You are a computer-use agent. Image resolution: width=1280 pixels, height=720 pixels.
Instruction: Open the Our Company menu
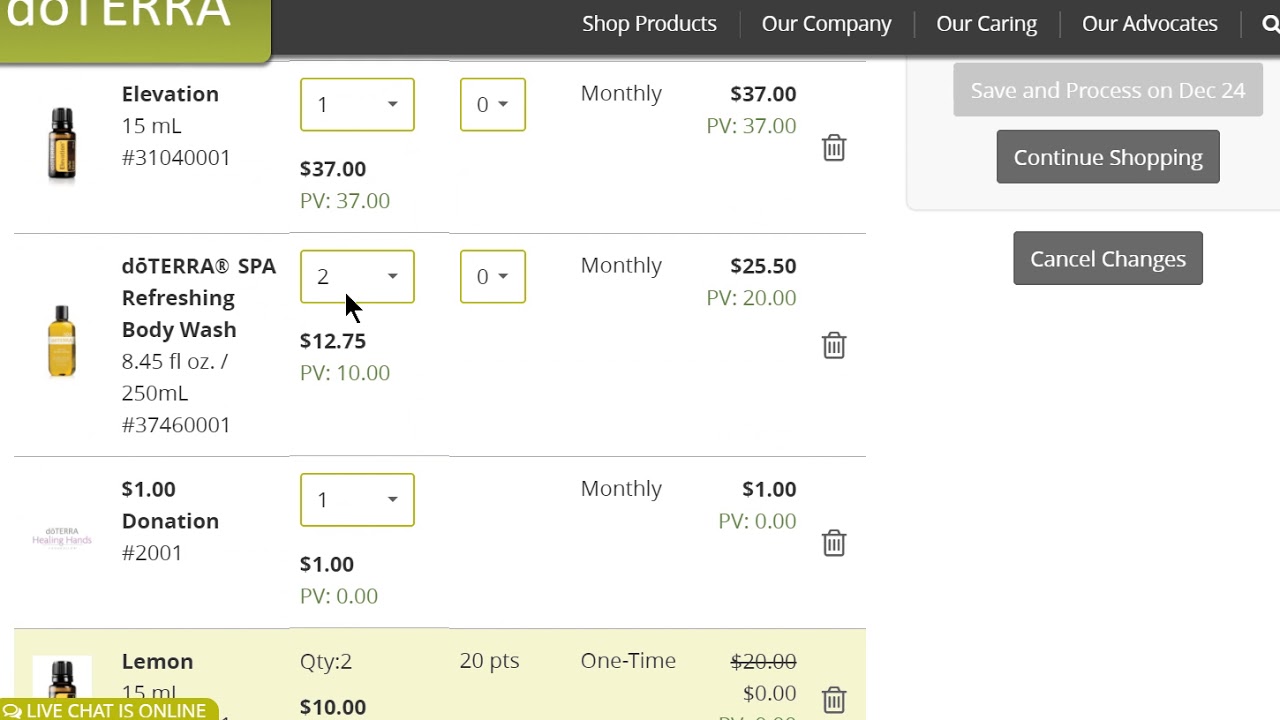click(x=826, y=24)
